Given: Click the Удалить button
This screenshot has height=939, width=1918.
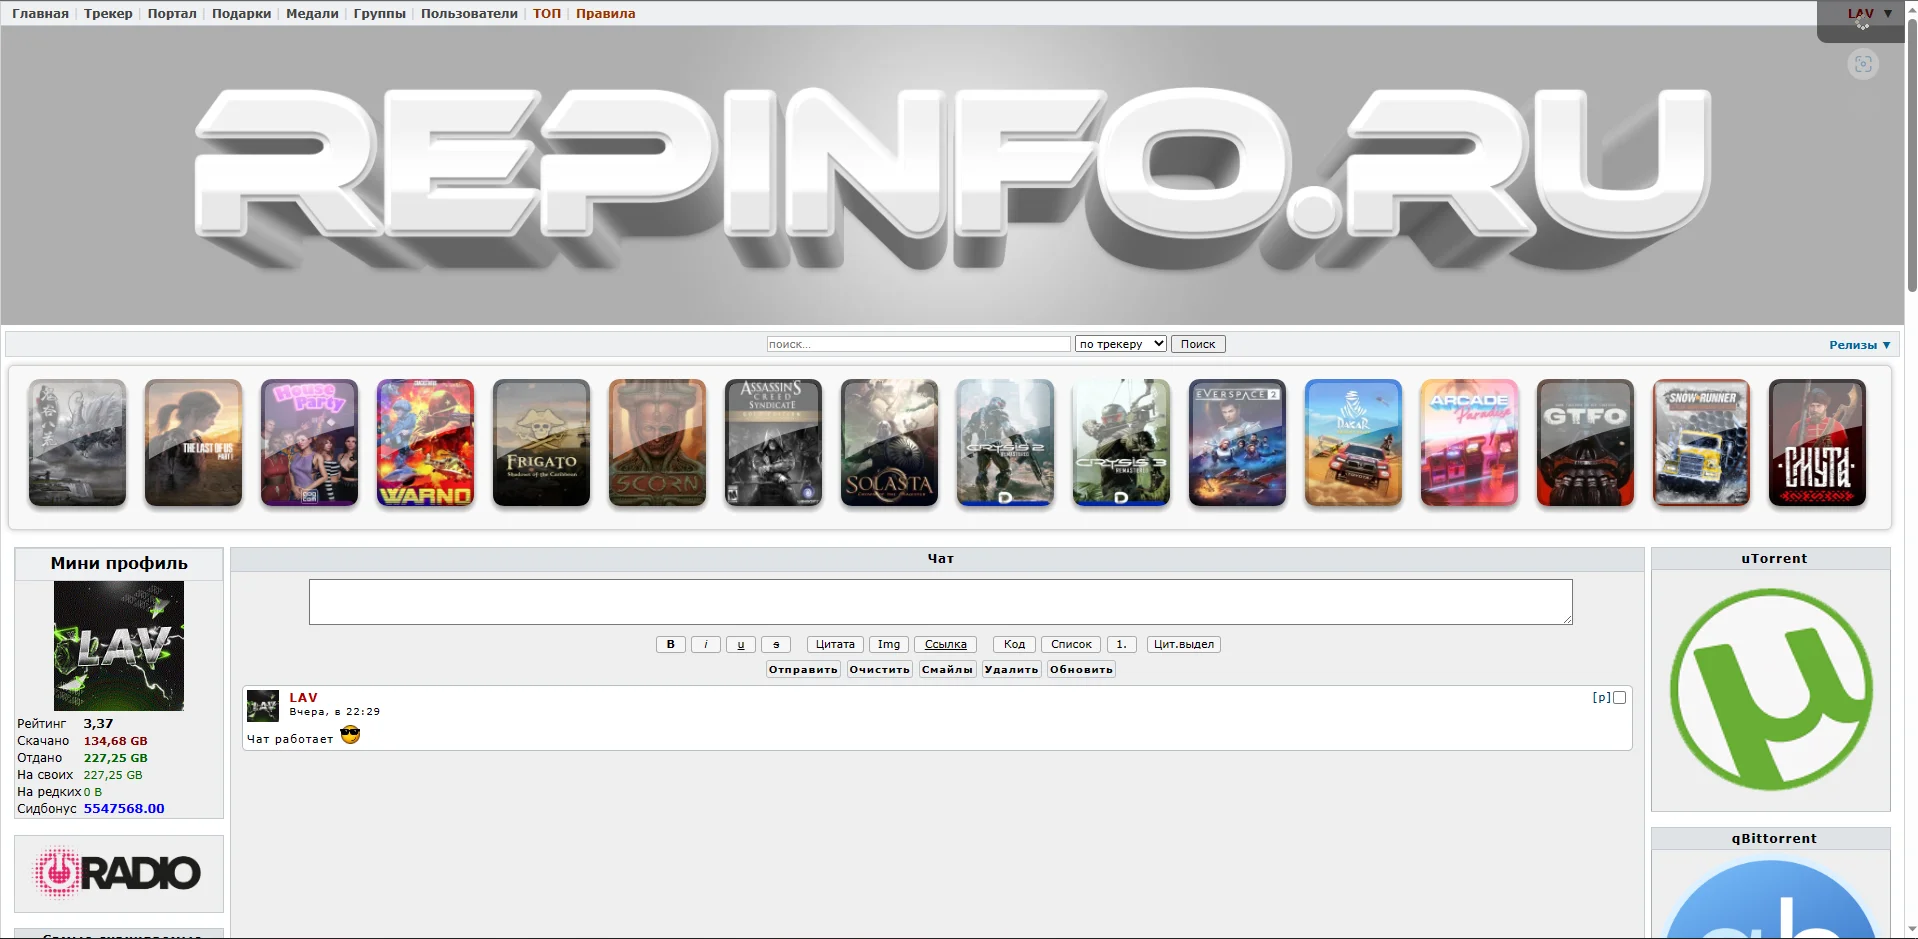Looking at the screenshot, I should [x=1011, y=669].
